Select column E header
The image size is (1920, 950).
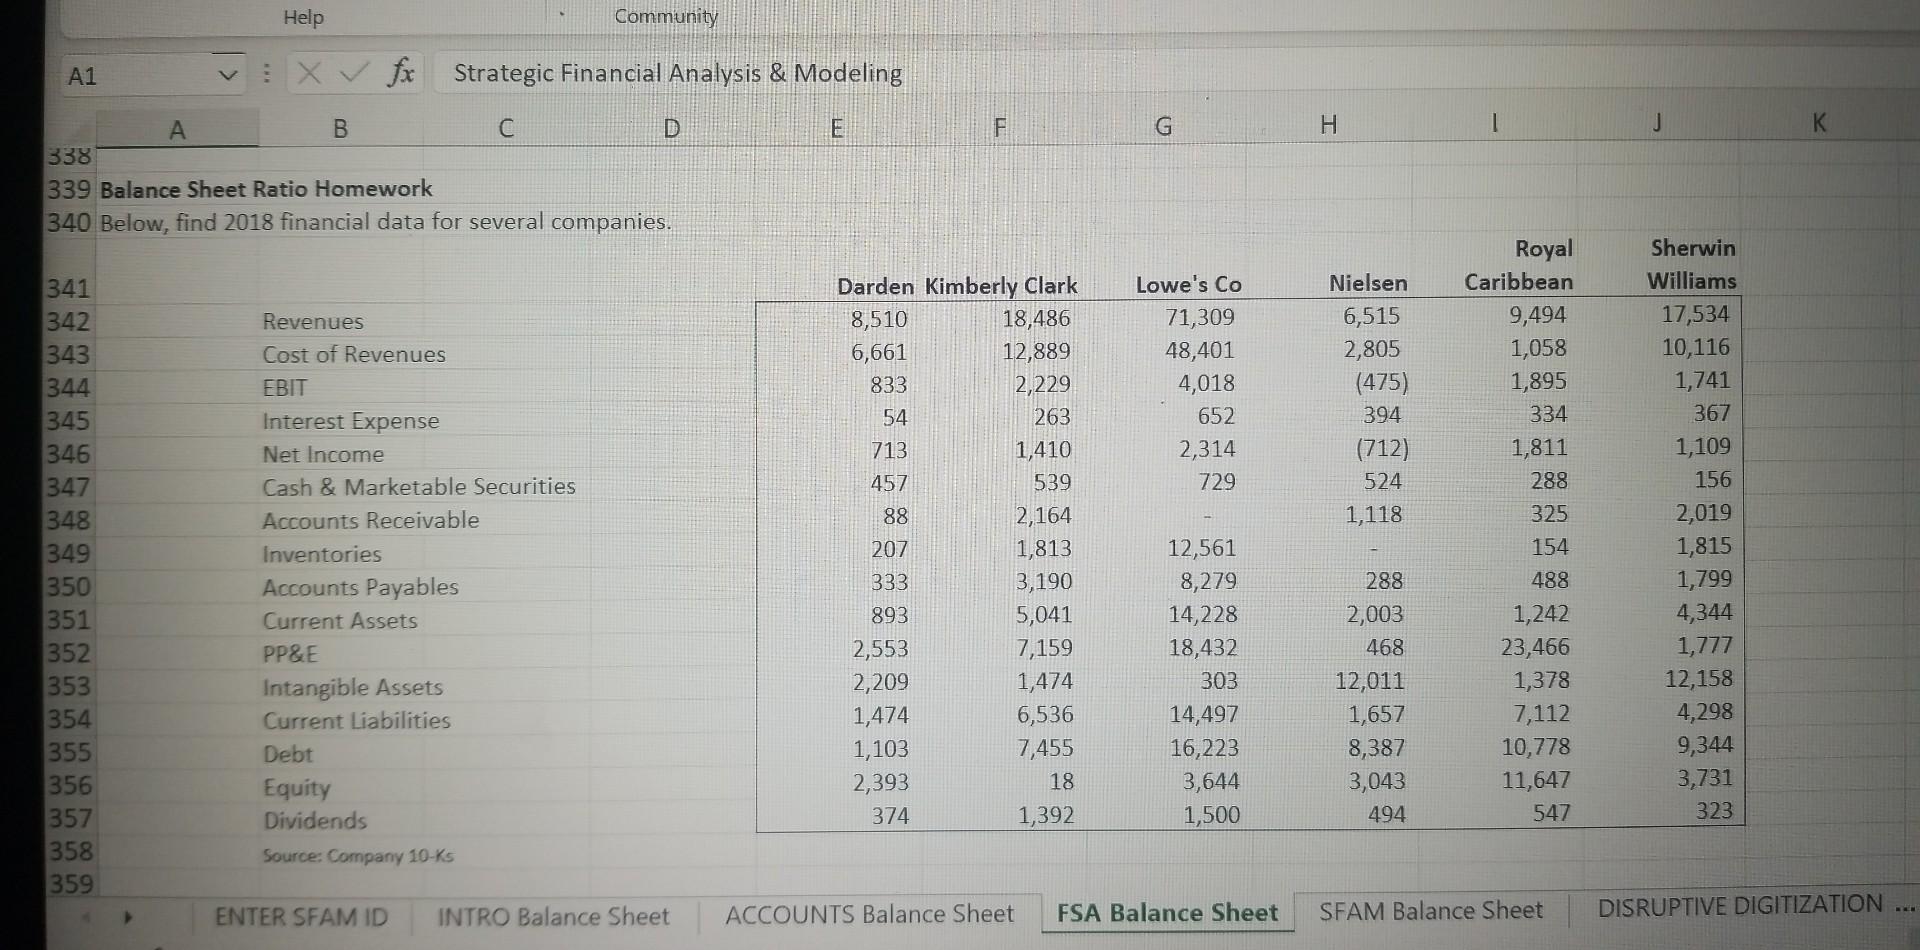pyautogui.click(x=837, y=128)
